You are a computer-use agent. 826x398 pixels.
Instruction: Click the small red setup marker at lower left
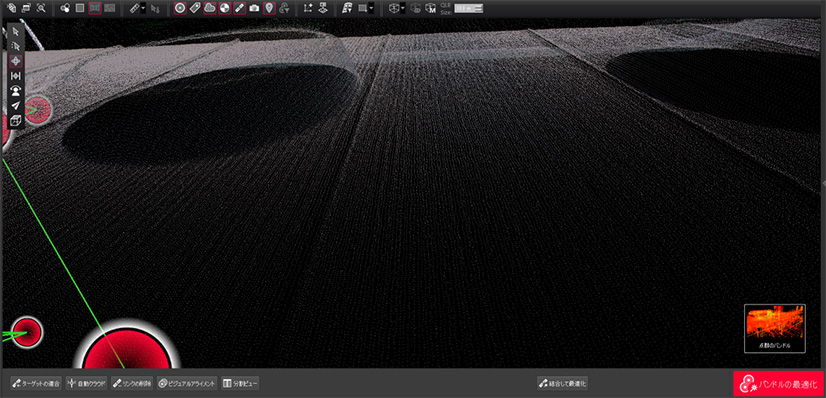tap(27, 332)
